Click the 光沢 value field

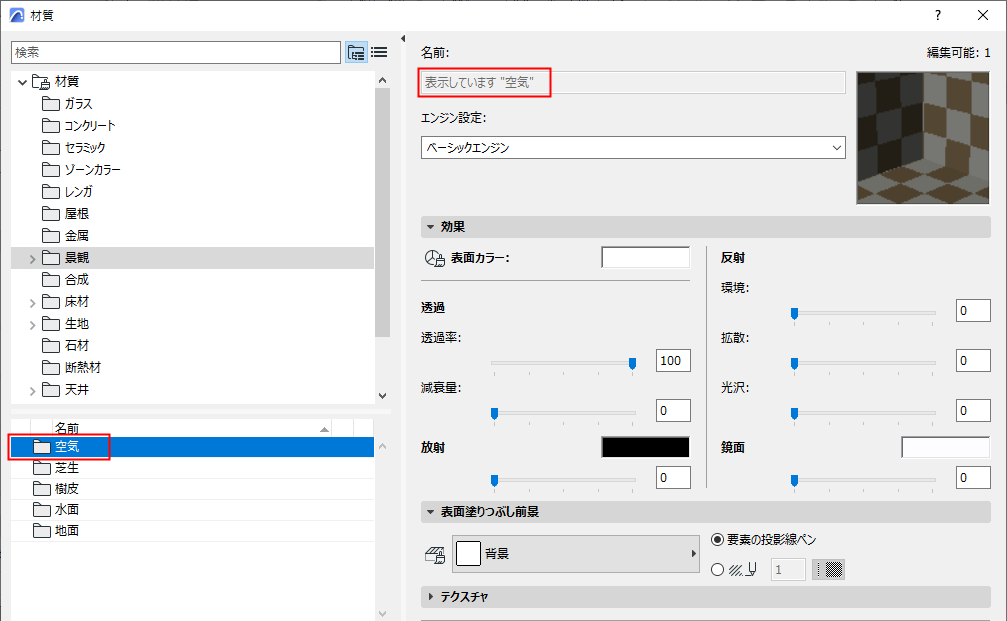(973, 410)
